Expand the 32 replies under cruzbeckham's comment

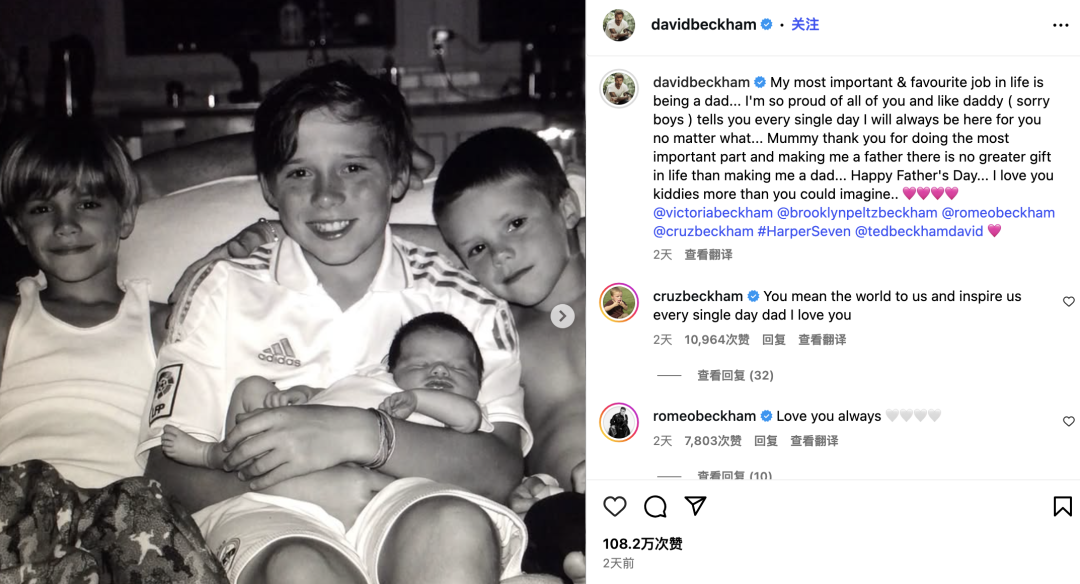click(735, 375)
